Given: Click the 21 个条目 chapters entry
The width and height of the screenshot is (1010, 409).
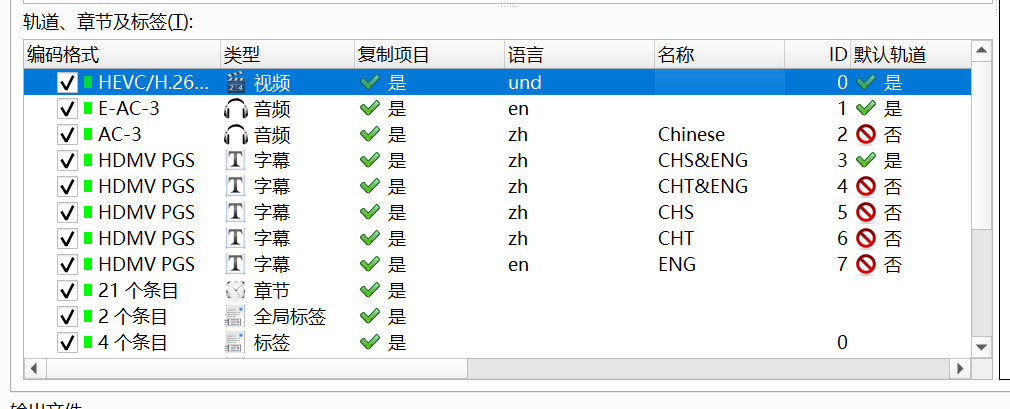Looking at the screenshot, I should point(138,290).
